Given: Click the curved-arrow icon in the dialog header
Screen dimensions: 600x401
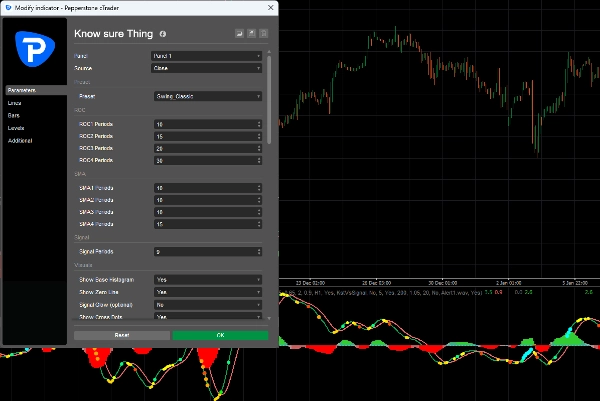Looking at the screenshot, I should [239, 34].
